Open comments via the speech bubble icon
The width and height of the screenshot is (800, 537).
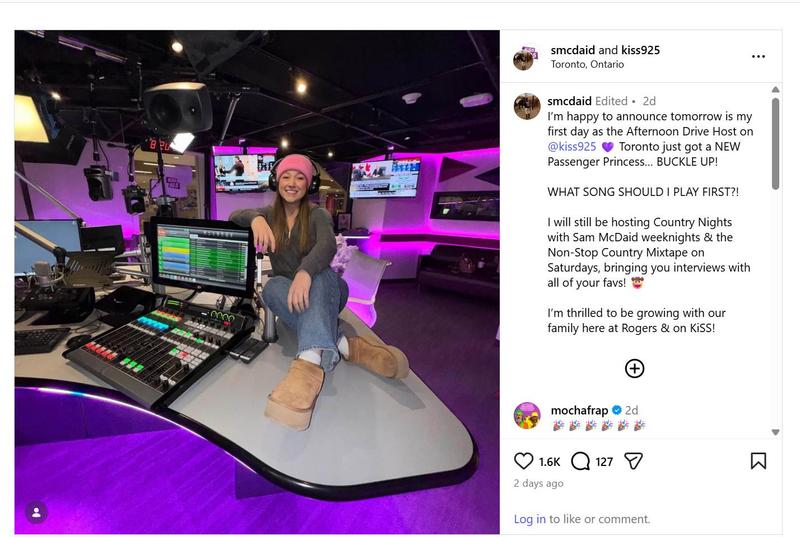click(x=580, y=461)
